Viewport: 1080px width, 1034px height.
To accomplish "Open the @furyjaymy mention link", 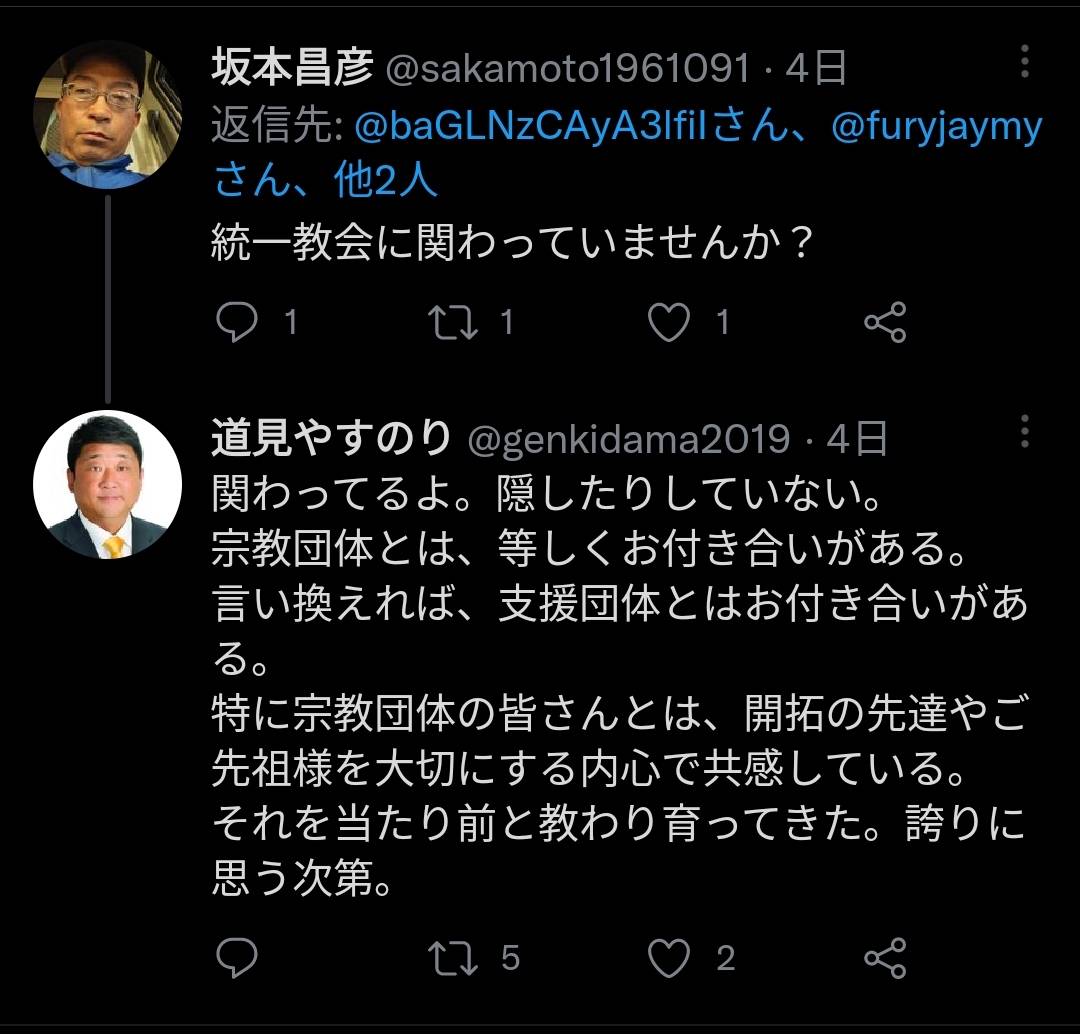I will click(x=937, y=126).
